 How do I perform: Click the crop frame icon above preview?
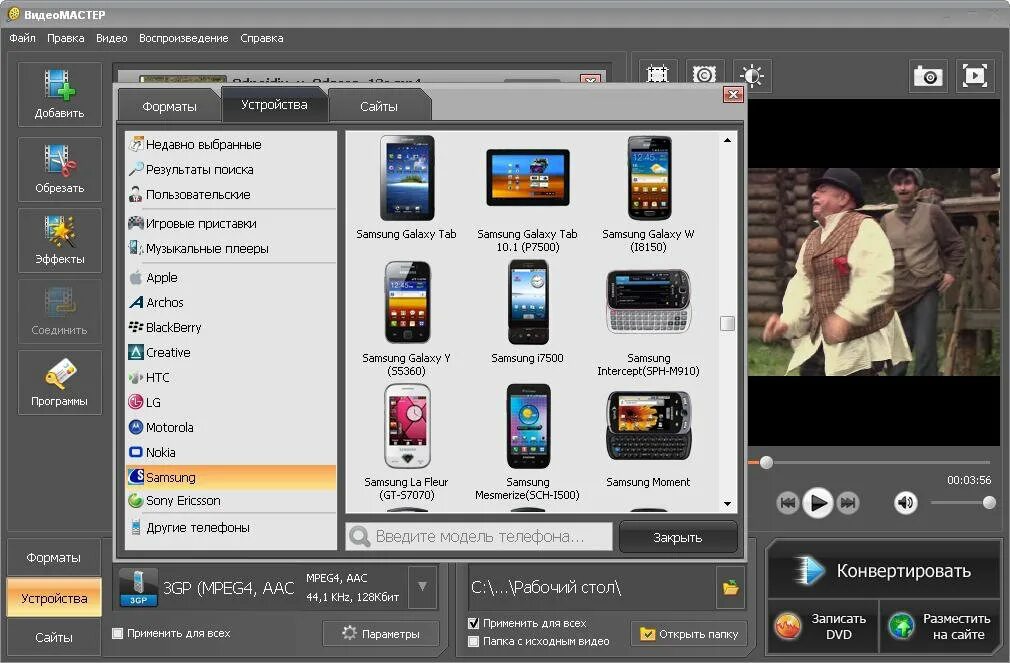click(657, 75)
